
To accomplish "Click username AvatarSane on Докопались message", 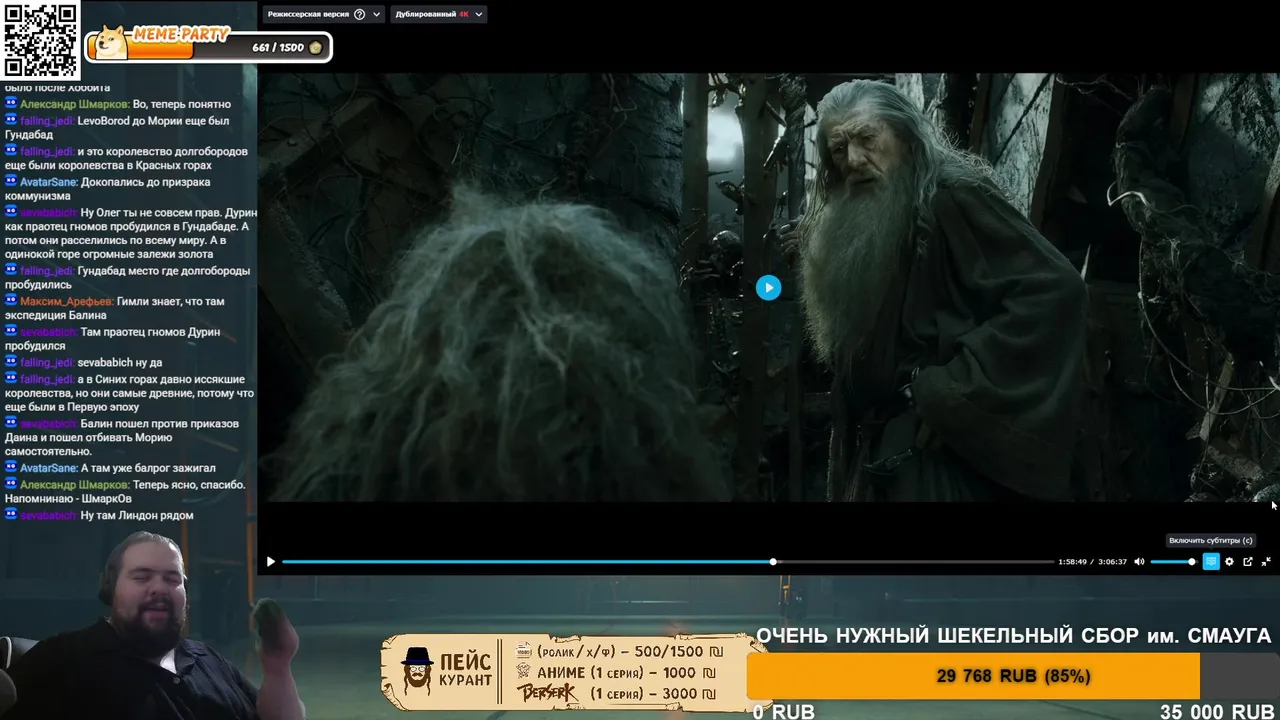I will [49, 182].
